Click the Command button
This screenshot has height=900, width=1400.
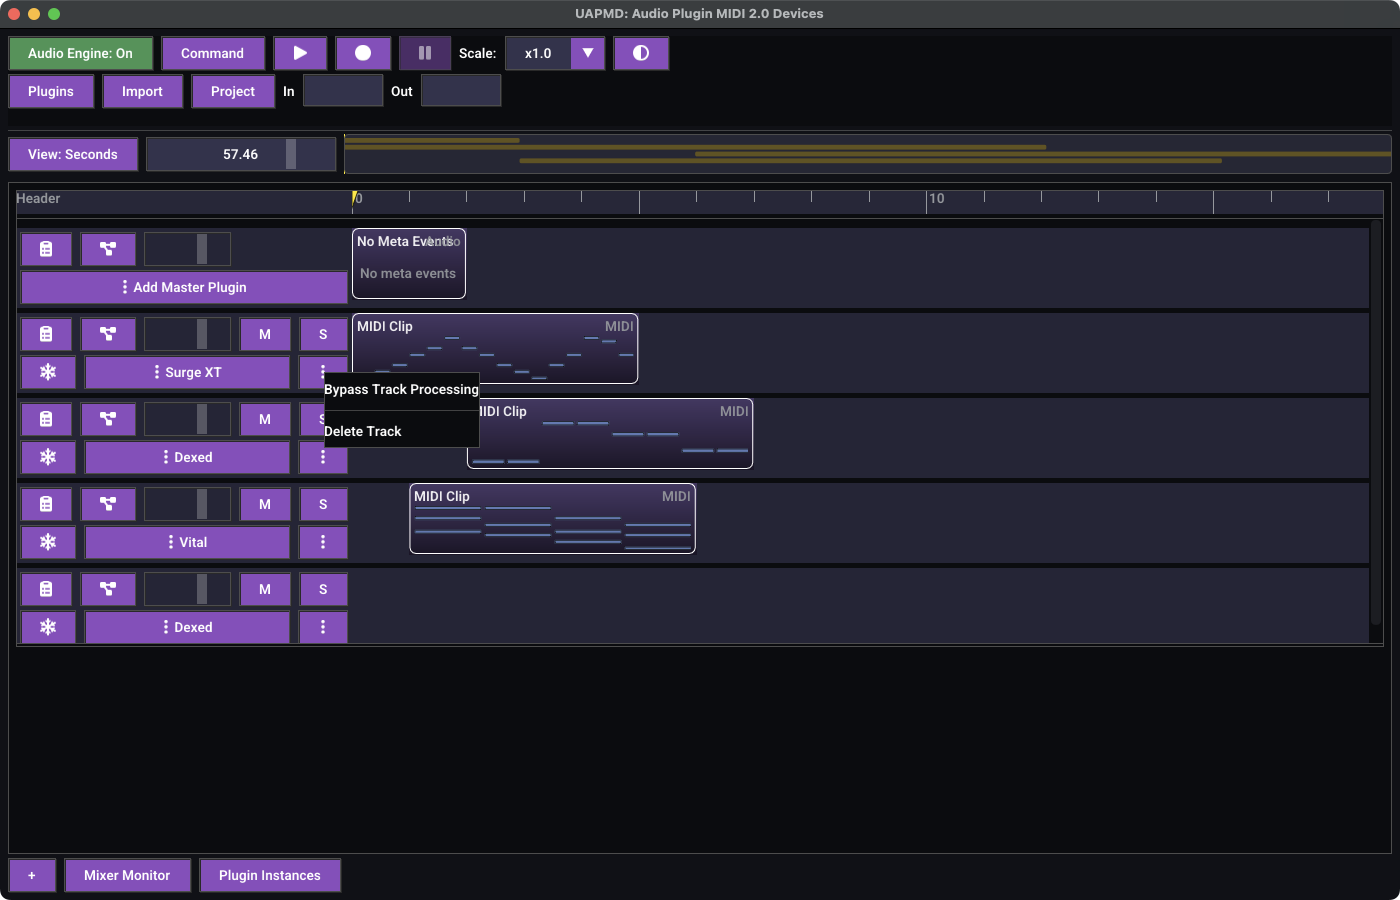[x=213, y=53]
